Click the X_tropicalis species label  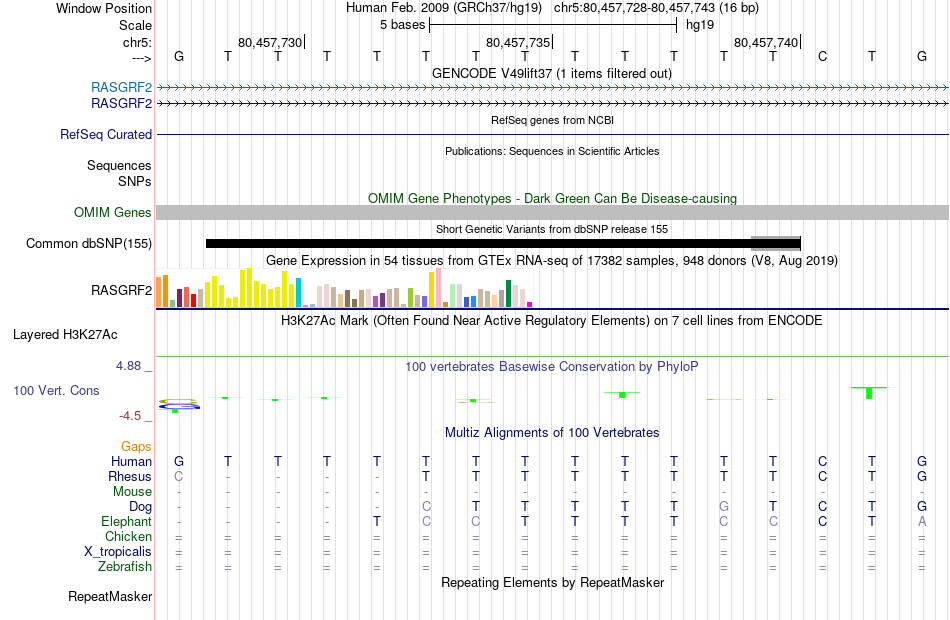point(118,552)
